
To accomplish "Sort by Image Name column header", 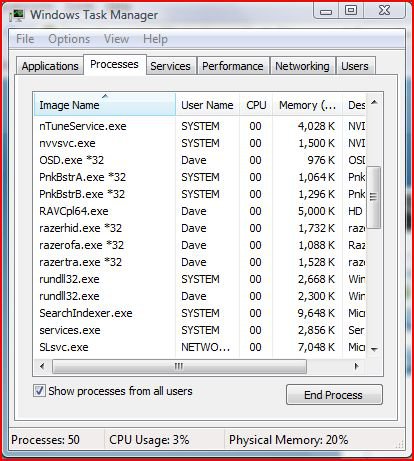I will [105, 105].
